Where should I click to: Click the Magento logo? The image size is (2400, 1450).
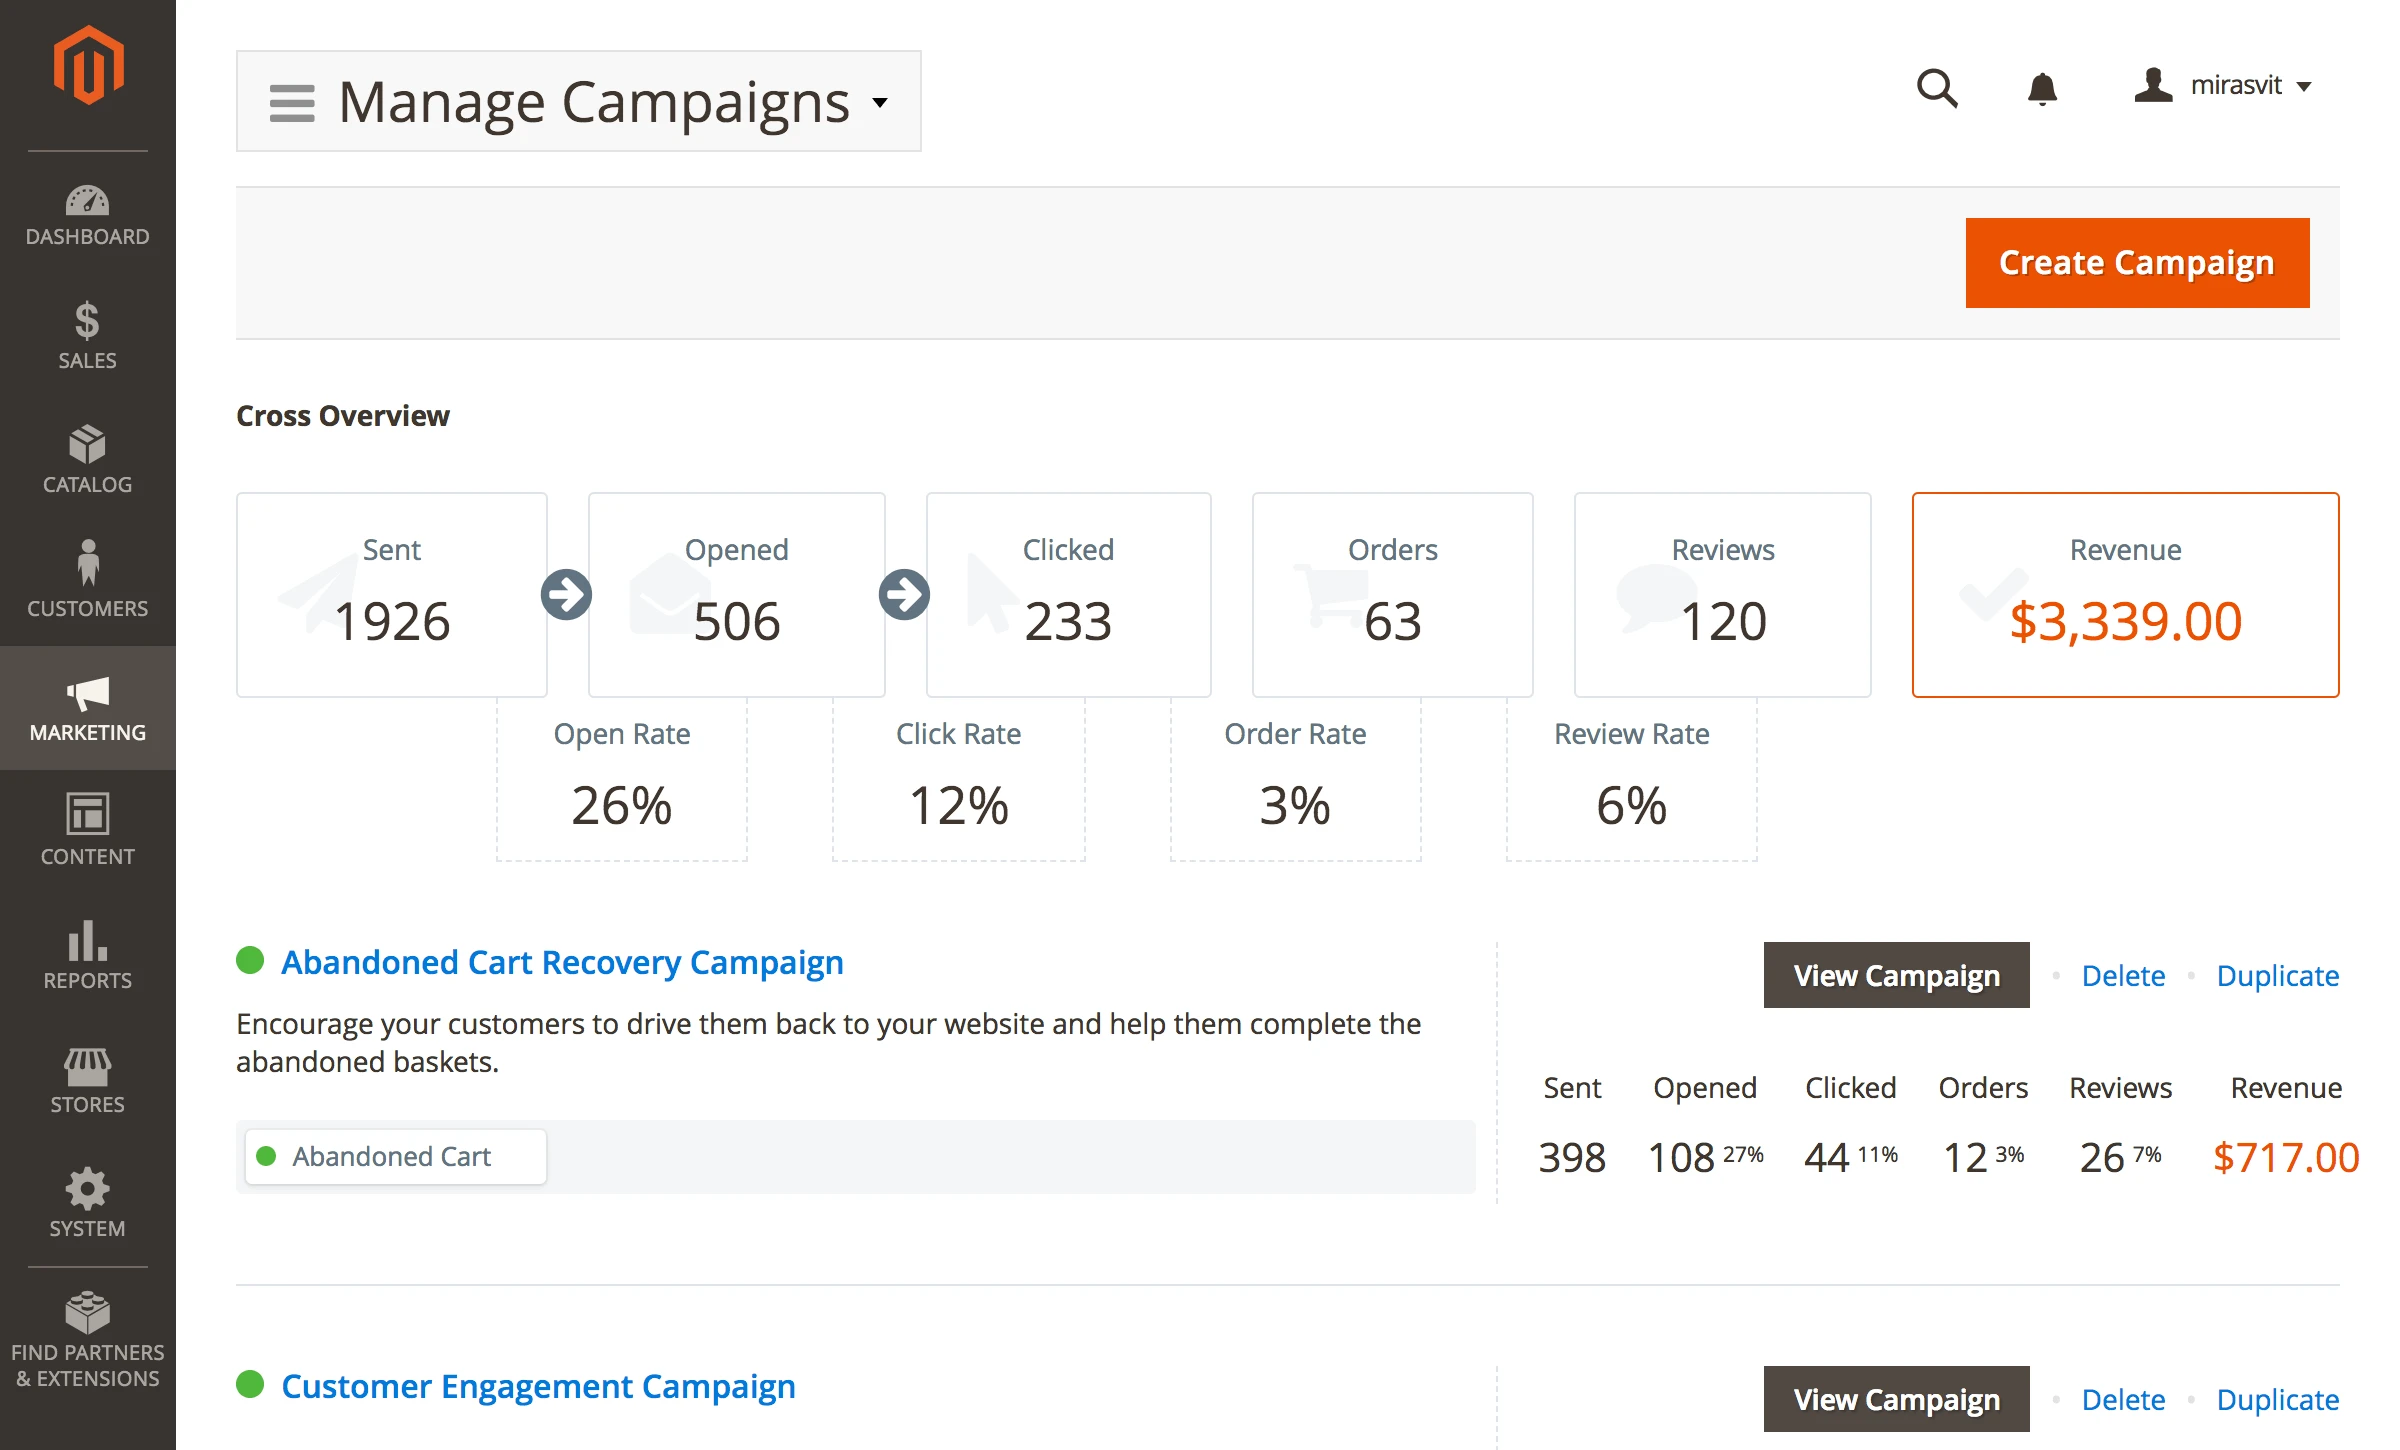tap(88, 63)
